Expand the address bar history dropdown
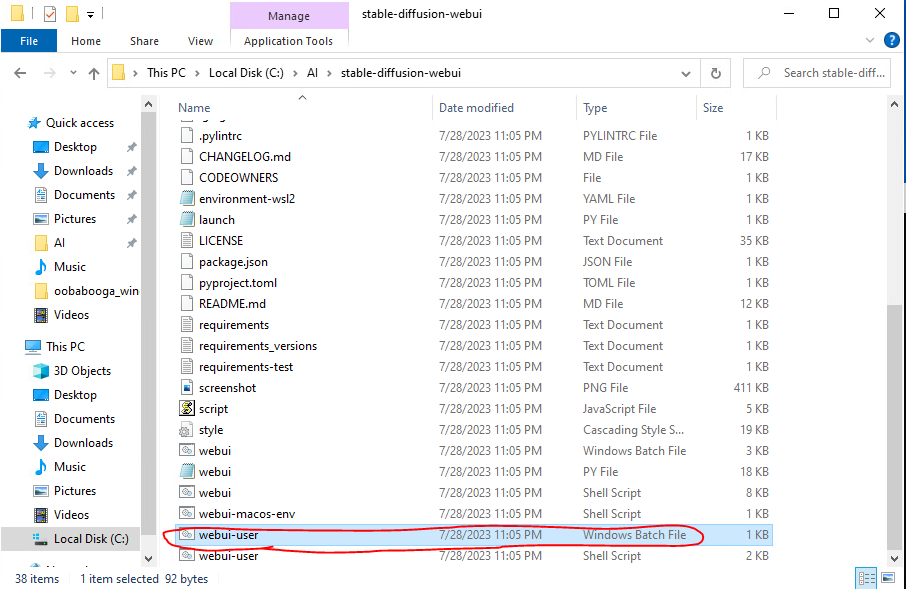This screenshot has height=589, width=906. coord(686,73)
